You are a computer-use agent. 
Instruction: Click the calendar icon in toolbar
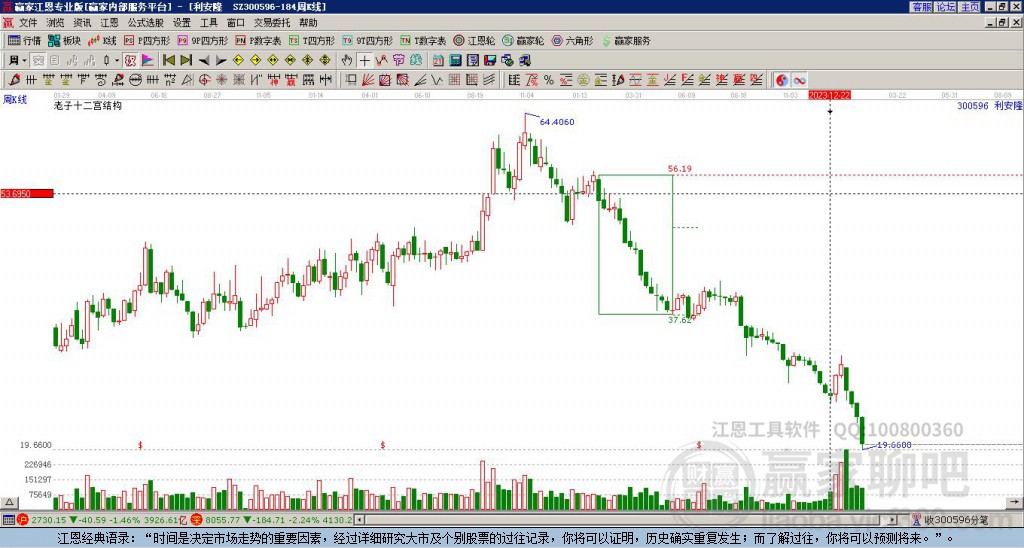tap(438, 60)
